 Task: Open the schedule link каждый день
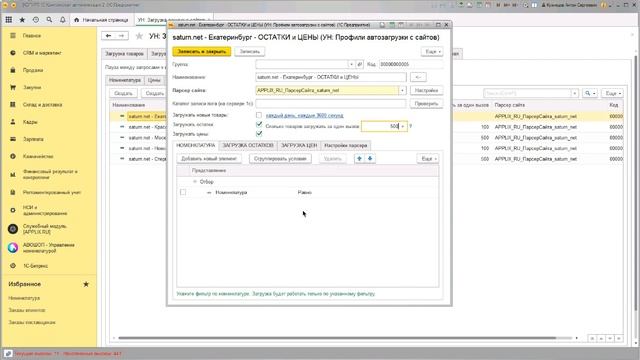tap(304, 116)
